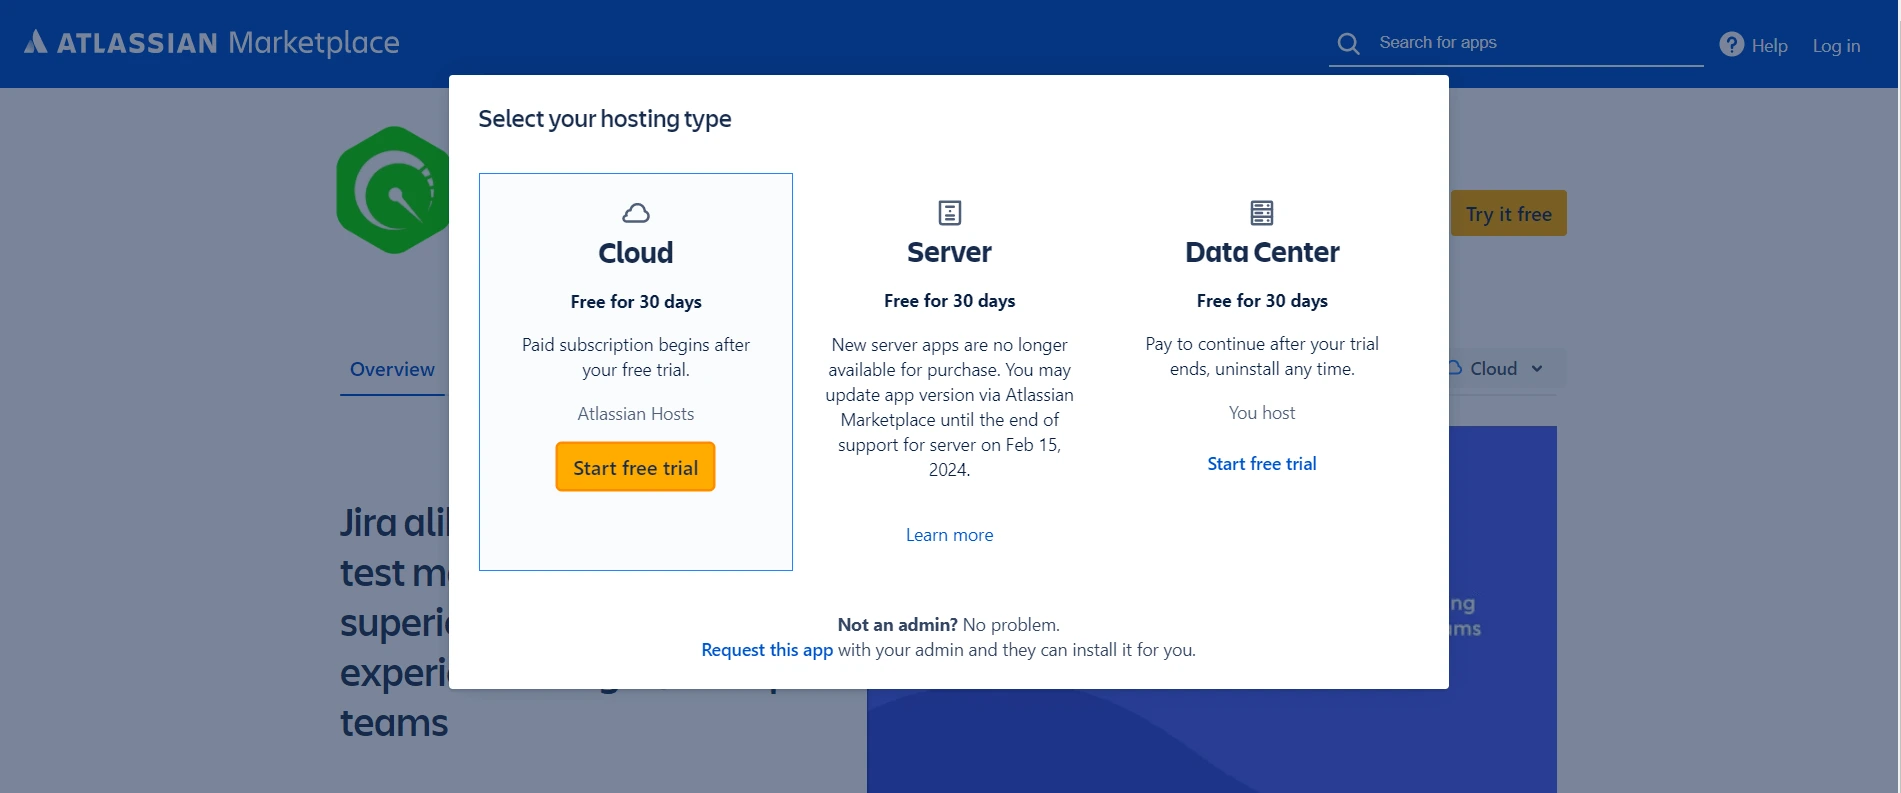This screenshot has width=1901, height=793.
Task: Click the 'Not an admin?' text
Action: 898,625
